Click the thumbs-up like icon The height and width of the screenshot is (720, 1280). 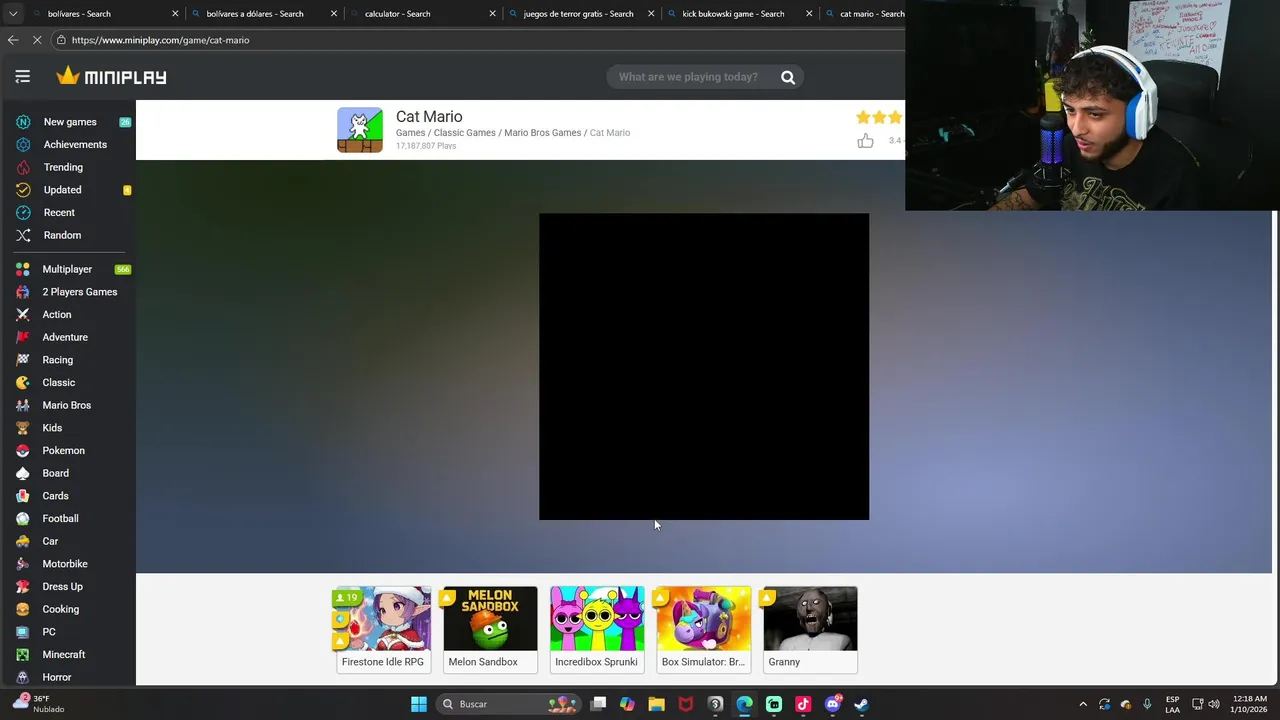865,141
